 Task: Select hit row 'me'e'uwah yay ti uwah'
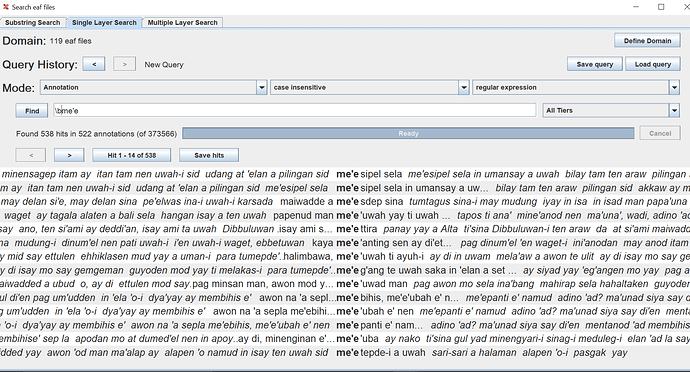(345, 215)
